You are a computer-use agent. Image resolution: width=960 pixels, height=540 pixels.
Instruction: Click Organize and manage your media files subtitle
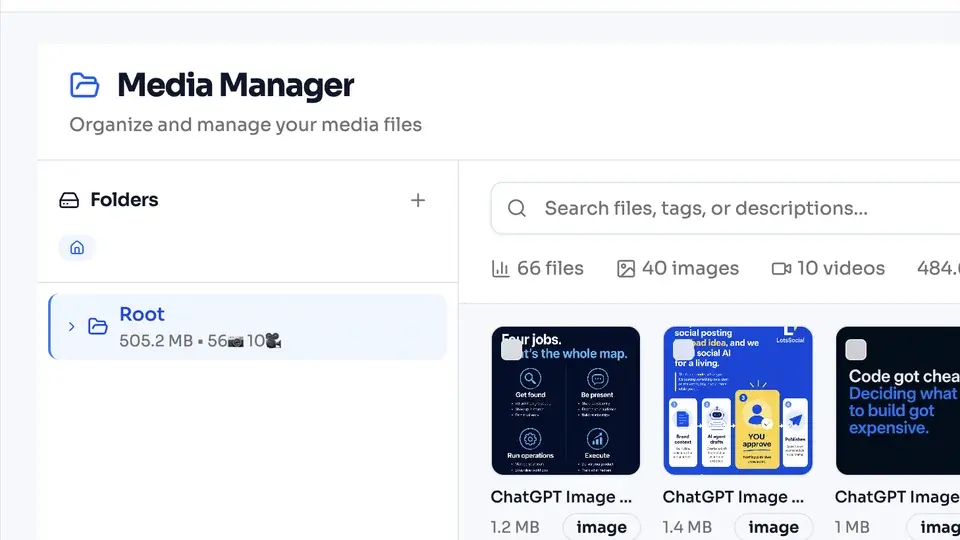246,125
